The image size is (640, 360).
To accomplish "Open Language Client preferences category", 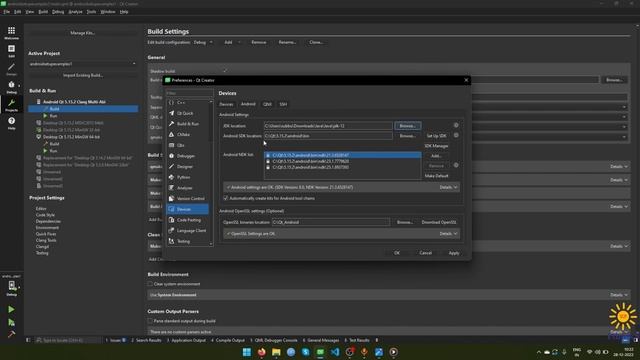I will click(189, 231).
